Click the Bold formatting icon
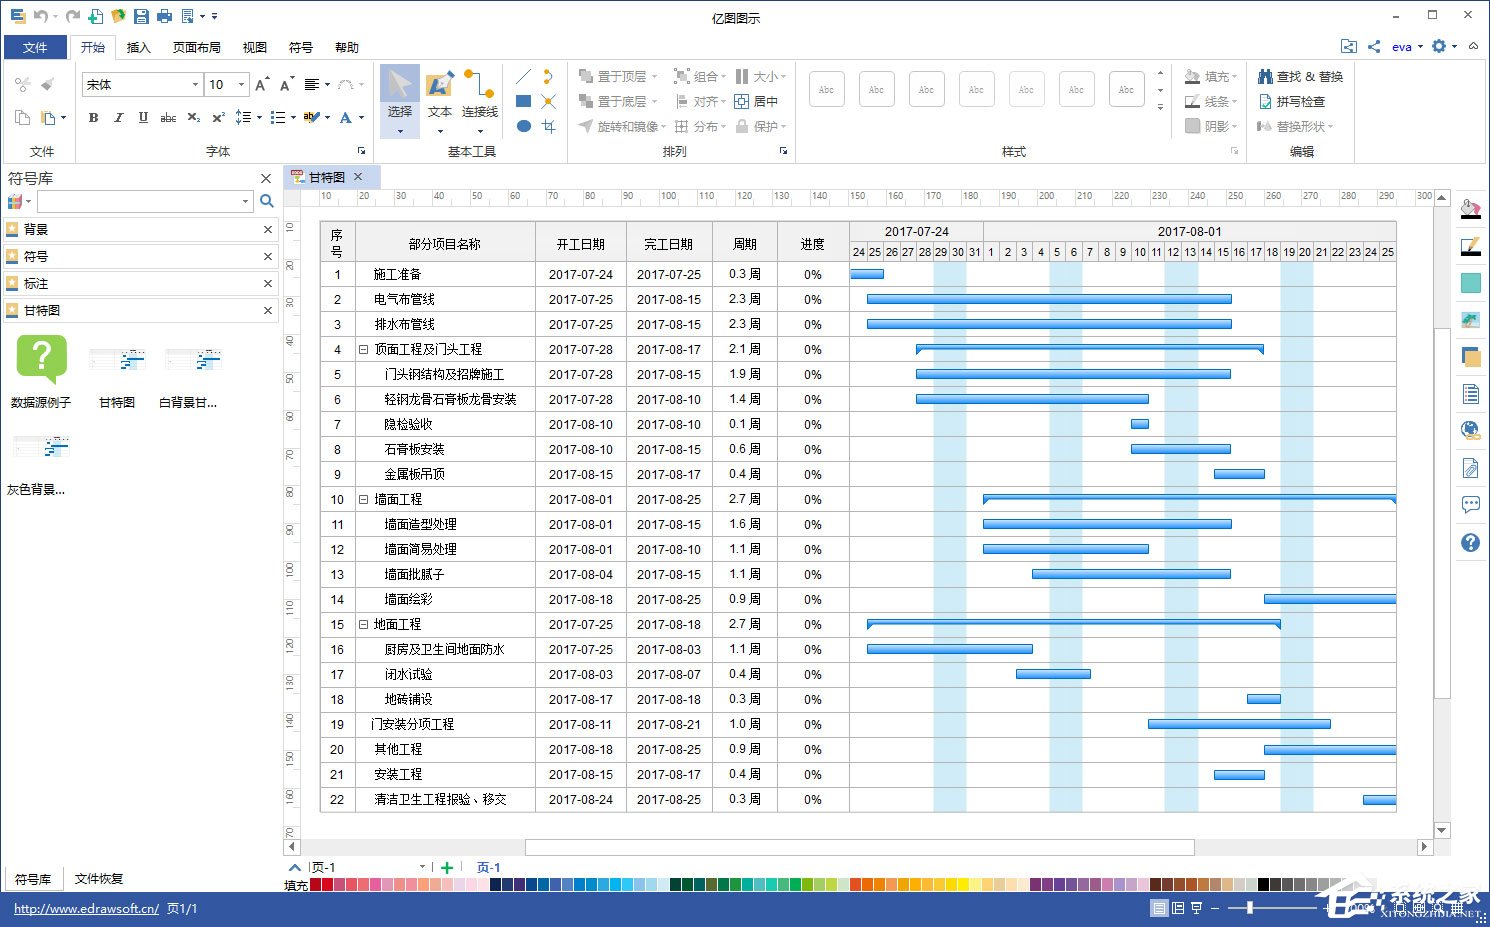Viewport: 1490px width, 927px height. point(93,118)
